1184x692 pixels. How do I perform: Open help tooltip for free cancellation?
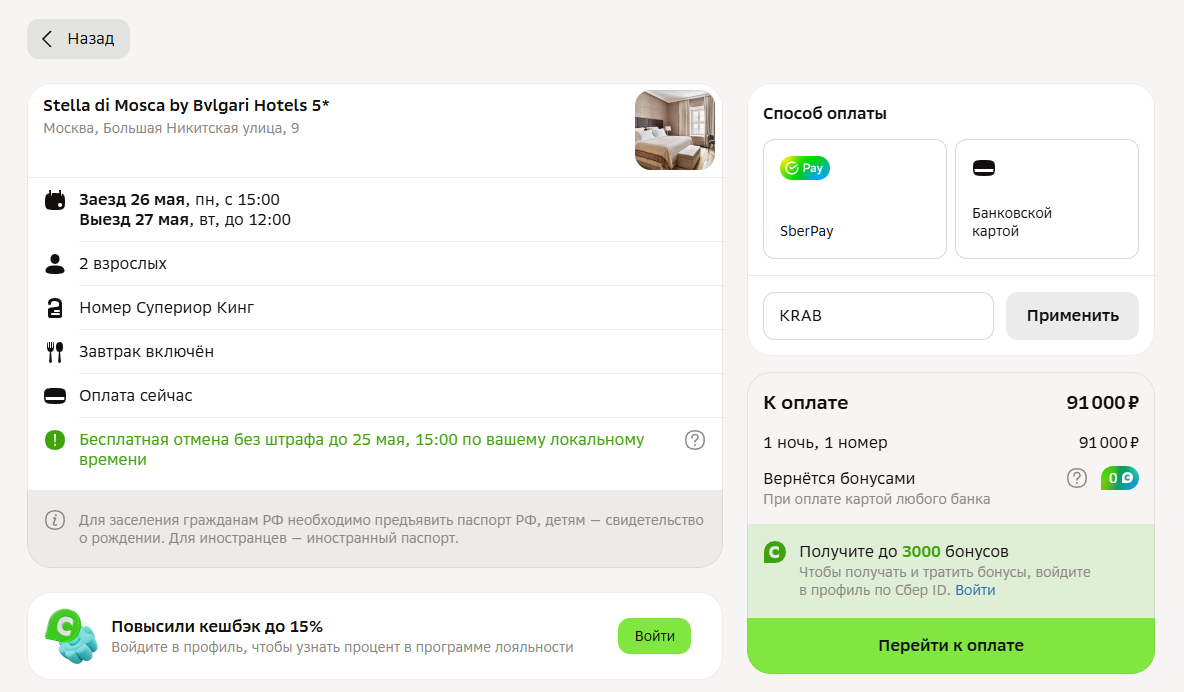coord(695,440)
